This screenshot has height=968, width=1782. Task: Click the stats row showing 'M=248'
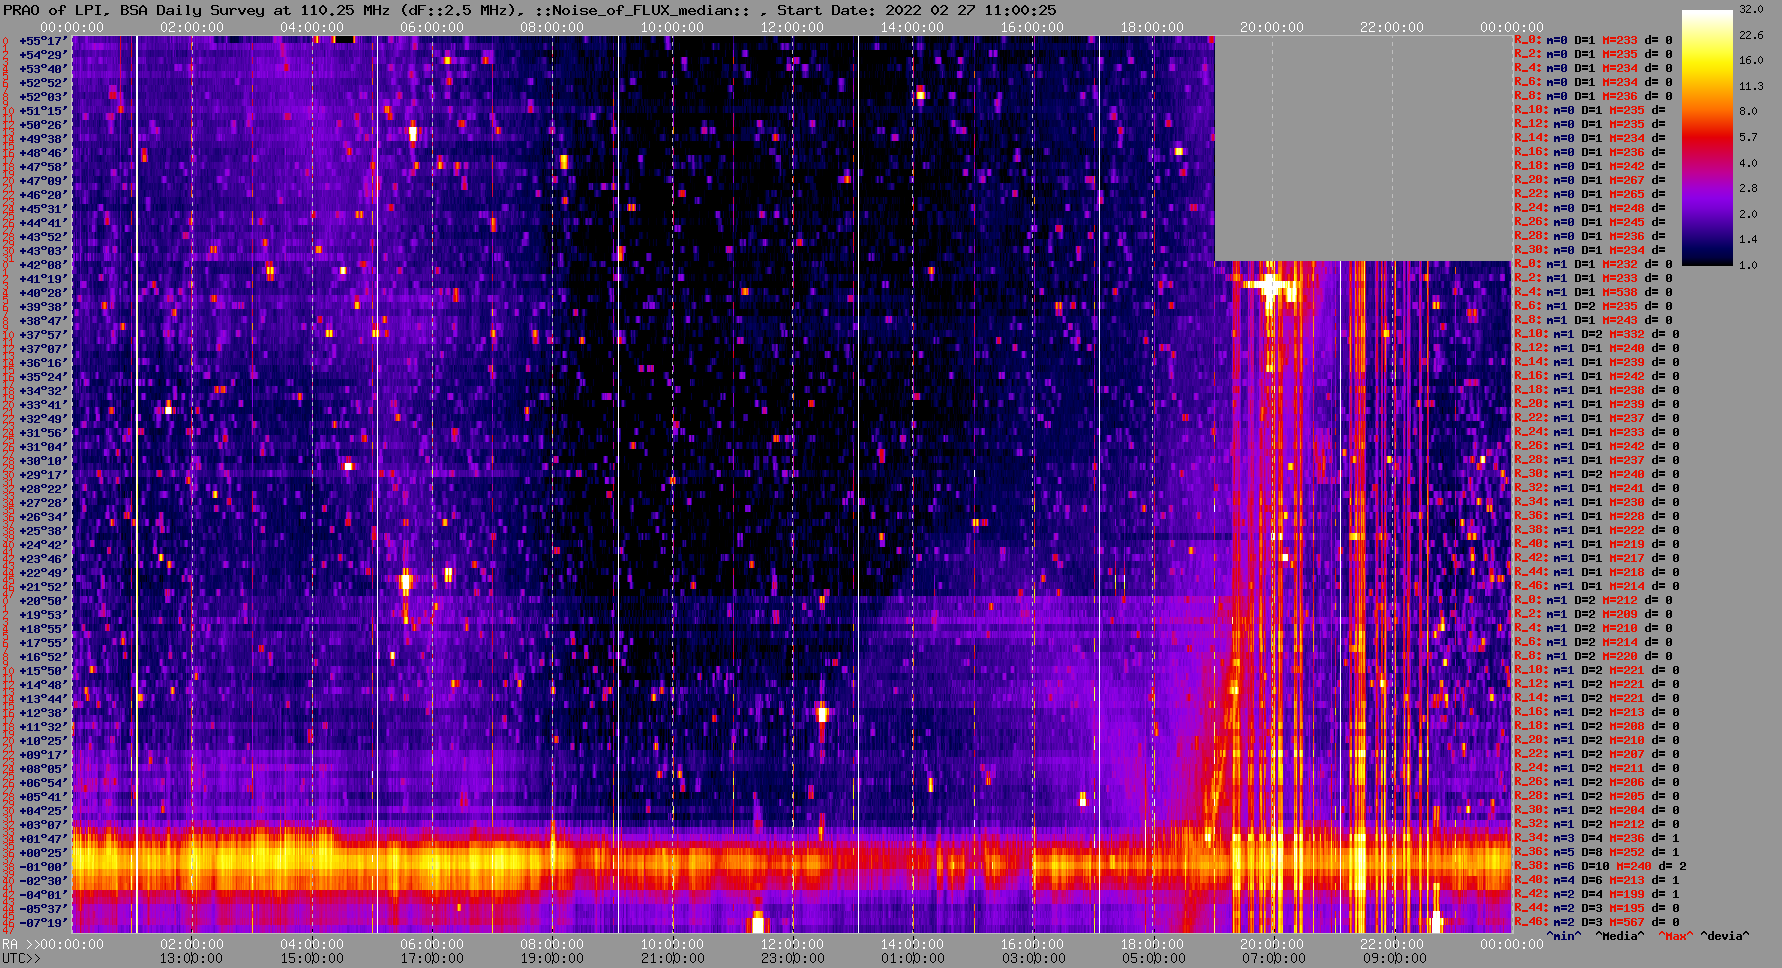[x=1590, y=208]
